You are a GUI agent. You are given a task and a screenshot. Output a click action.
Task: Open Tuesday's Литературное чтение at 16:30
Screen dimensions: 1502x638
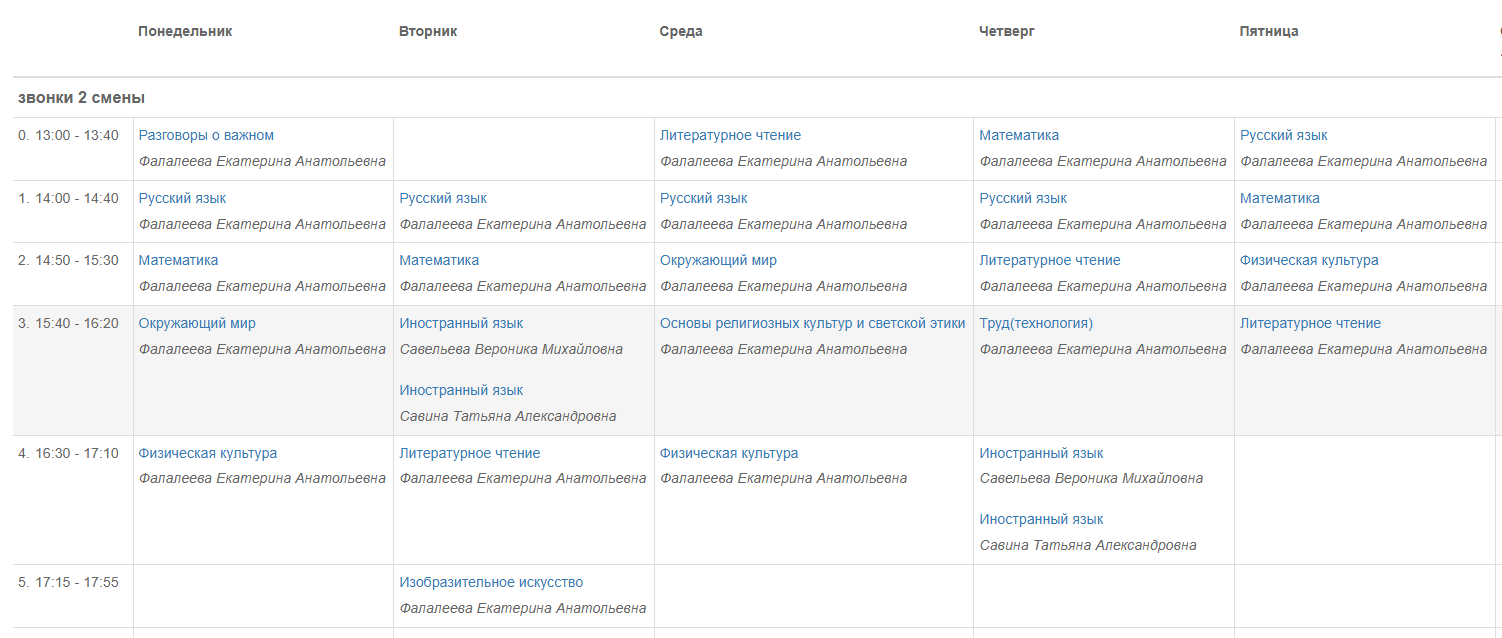point(470,453)
